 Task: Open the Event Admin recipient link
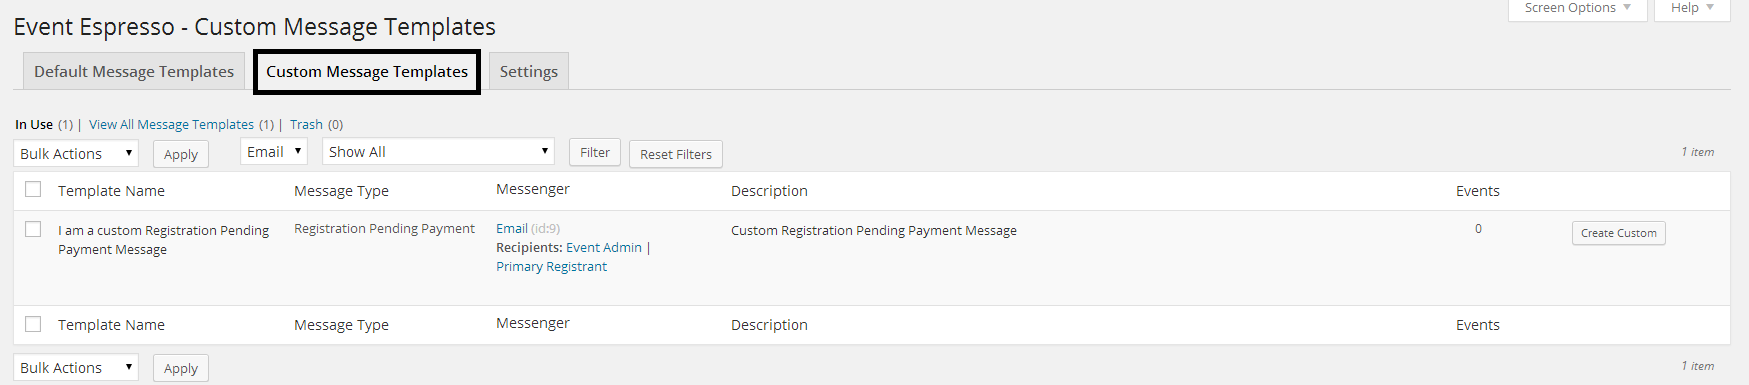click(x=604, y=248)
